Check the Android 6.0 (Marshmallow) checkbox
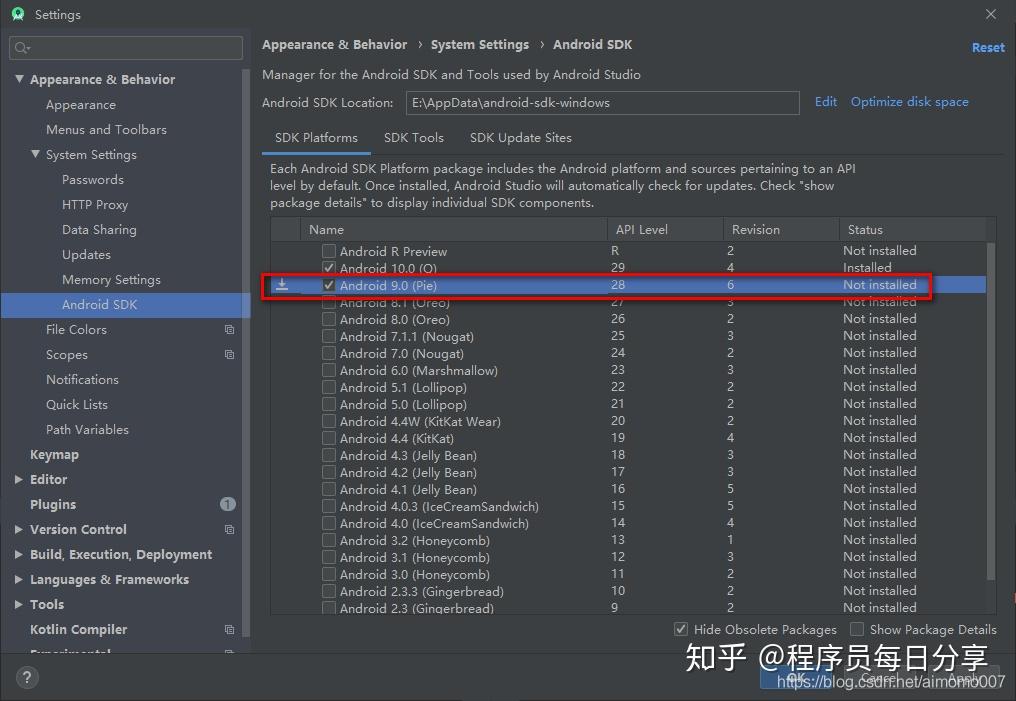This screenshot has width=1016, height=701. pyautogui.click(x=329, y=370)
